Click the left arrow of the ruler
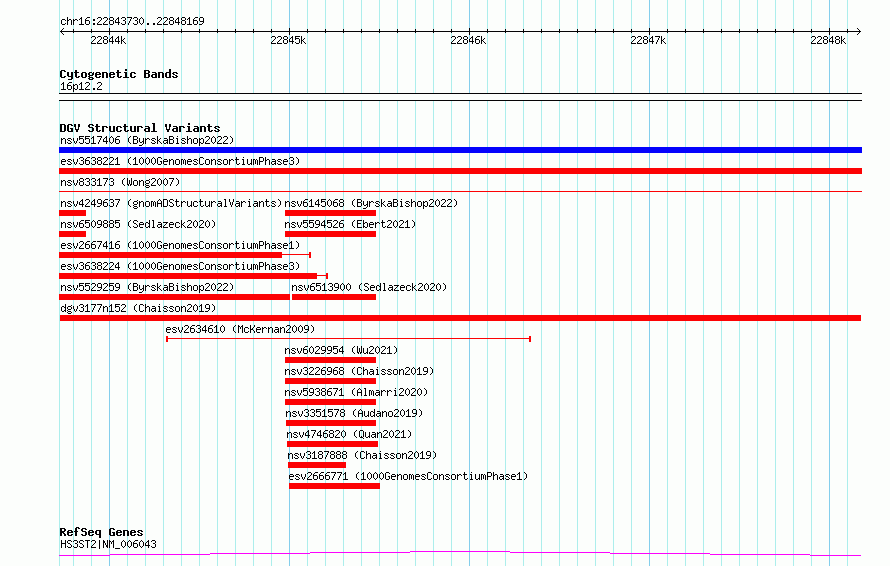This screenshot has height=566, width=890. pos(62,31)
